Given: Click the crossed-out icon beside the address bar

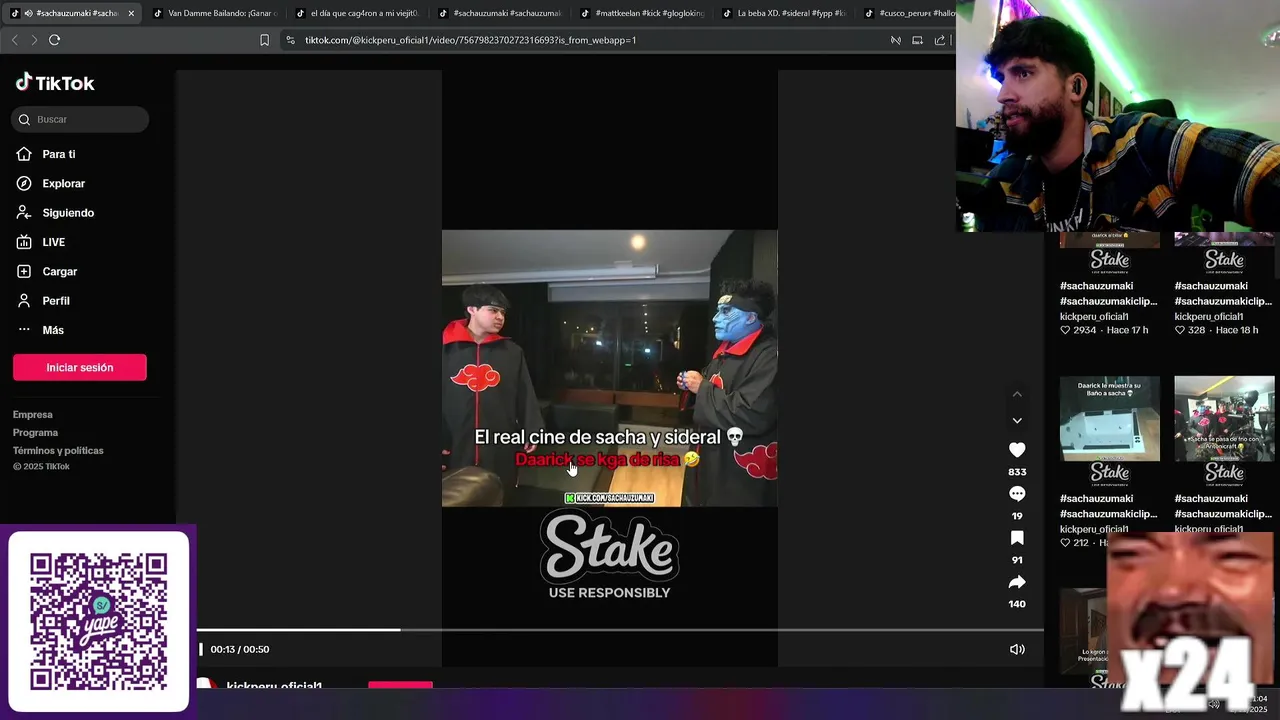Looking at the screenshot, I should 896,40.
